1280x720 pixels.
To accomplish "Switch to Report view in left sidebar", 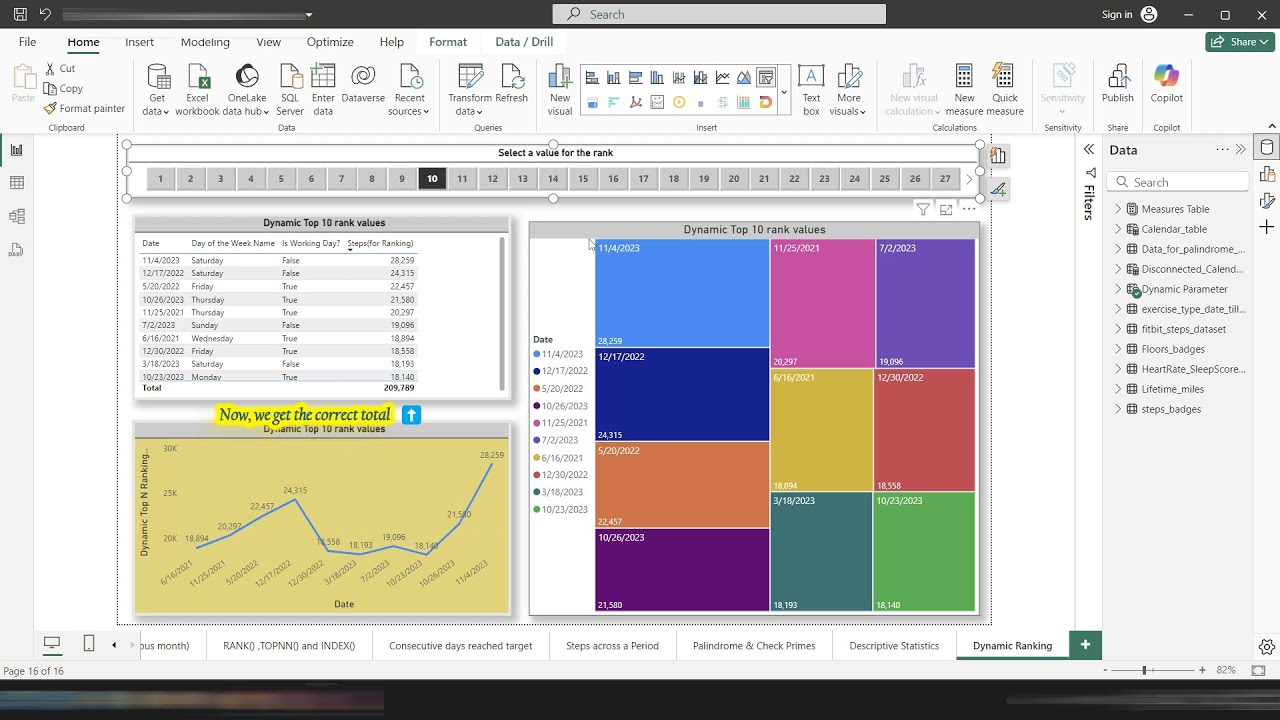I will click(x=16, y=150).
